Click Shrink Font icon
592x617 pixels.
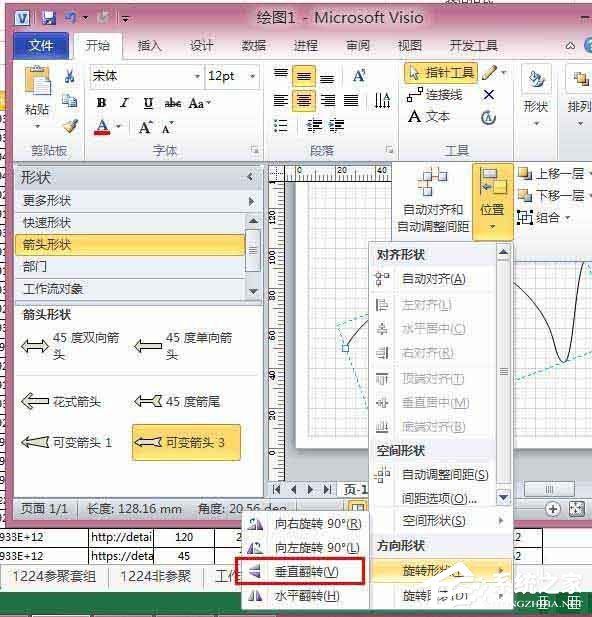click(x=168, y=128)
